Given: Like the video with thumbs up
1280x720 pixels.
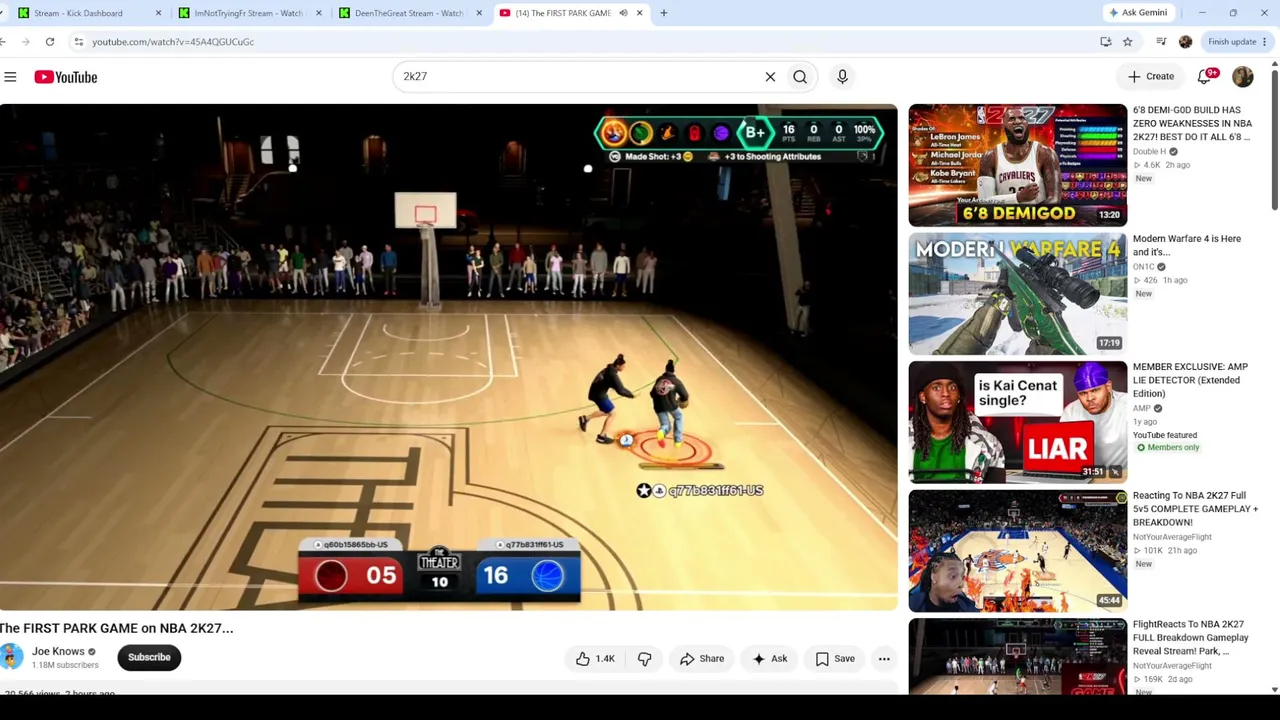Looking at the screenshot, I should [x=583, y=658].
